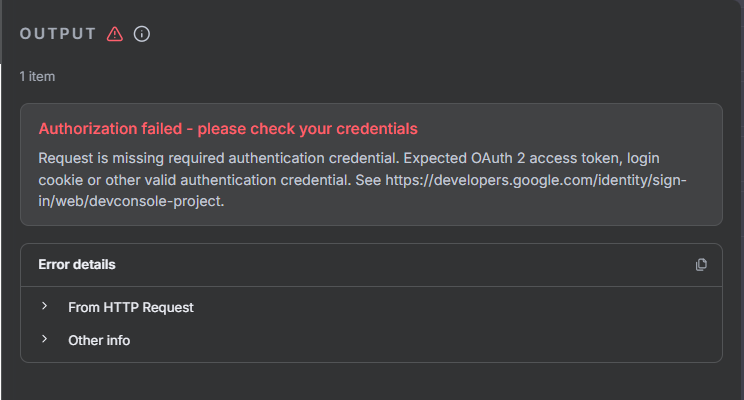744x400 pixels.
Task: Click the "login" word in error description
Action: coord(623,159)
